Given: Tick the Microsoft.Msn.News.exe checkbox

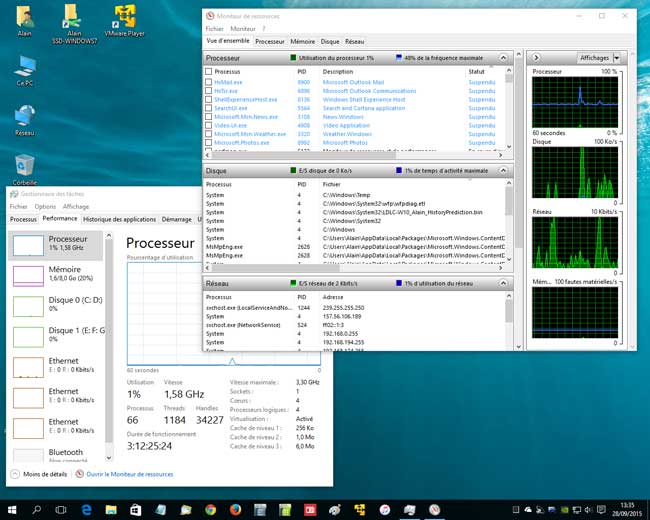Looking at the screenshot, I should coord(209,117).
